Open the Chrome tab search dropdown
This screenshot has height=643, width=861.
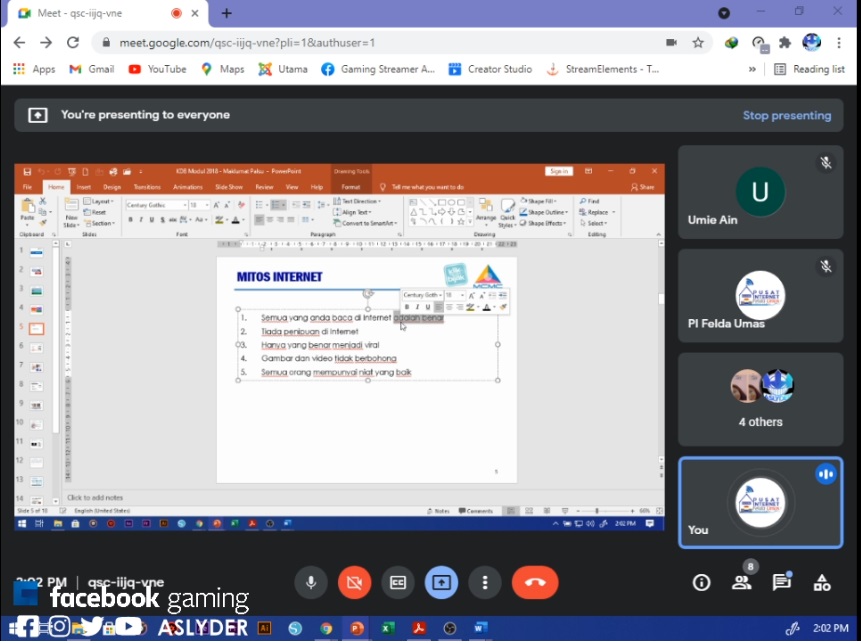724,13
